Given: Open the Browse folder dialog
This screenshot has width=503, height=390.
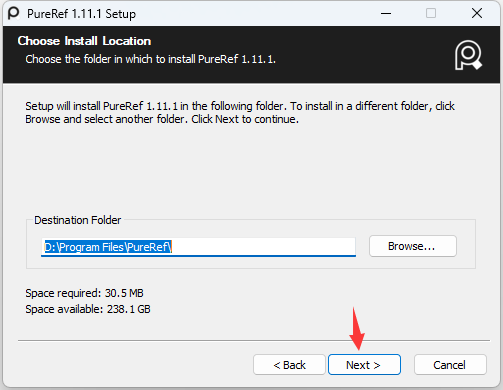Looking at the screenshot, I should click(413, 246).
